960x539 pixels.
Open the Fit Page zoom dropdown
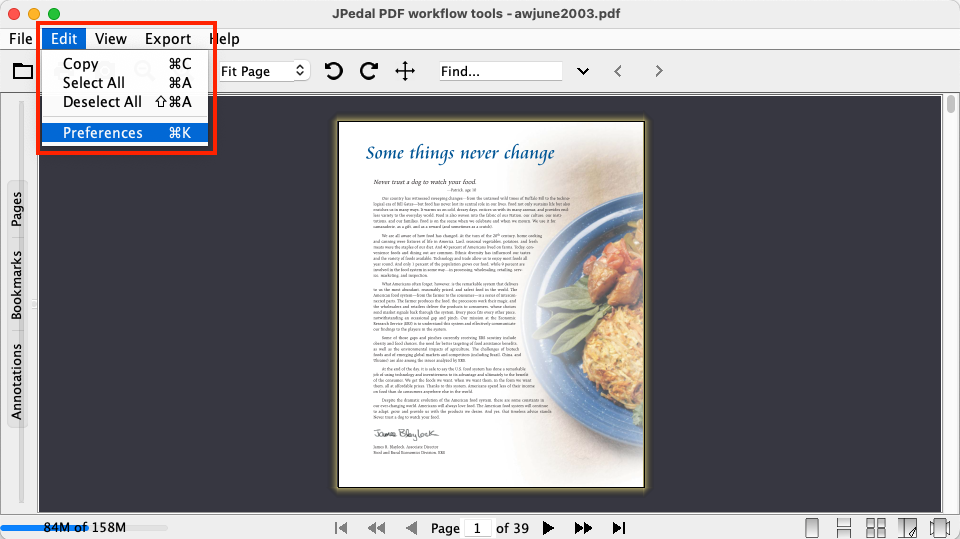click(x=263, y=71)
